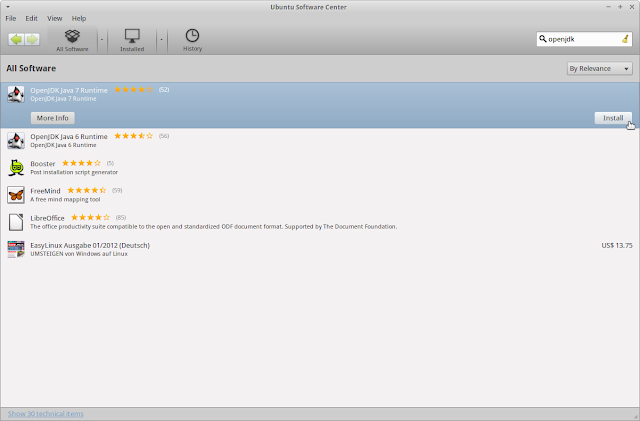The image size is (640, 421).
Task: Close the Ubuntu Software Center window
Action: coord(632,7)
